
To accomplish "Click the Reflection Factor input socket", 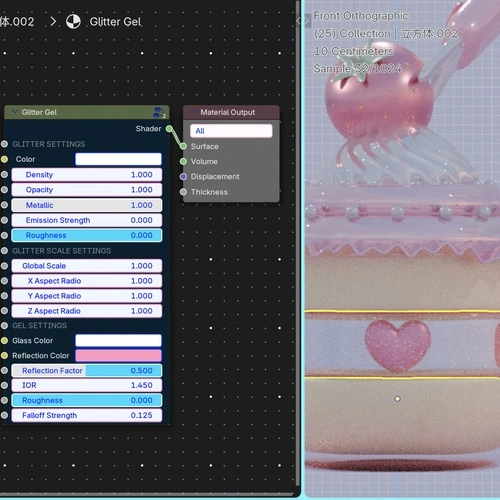I will click(x=4, y=370).
